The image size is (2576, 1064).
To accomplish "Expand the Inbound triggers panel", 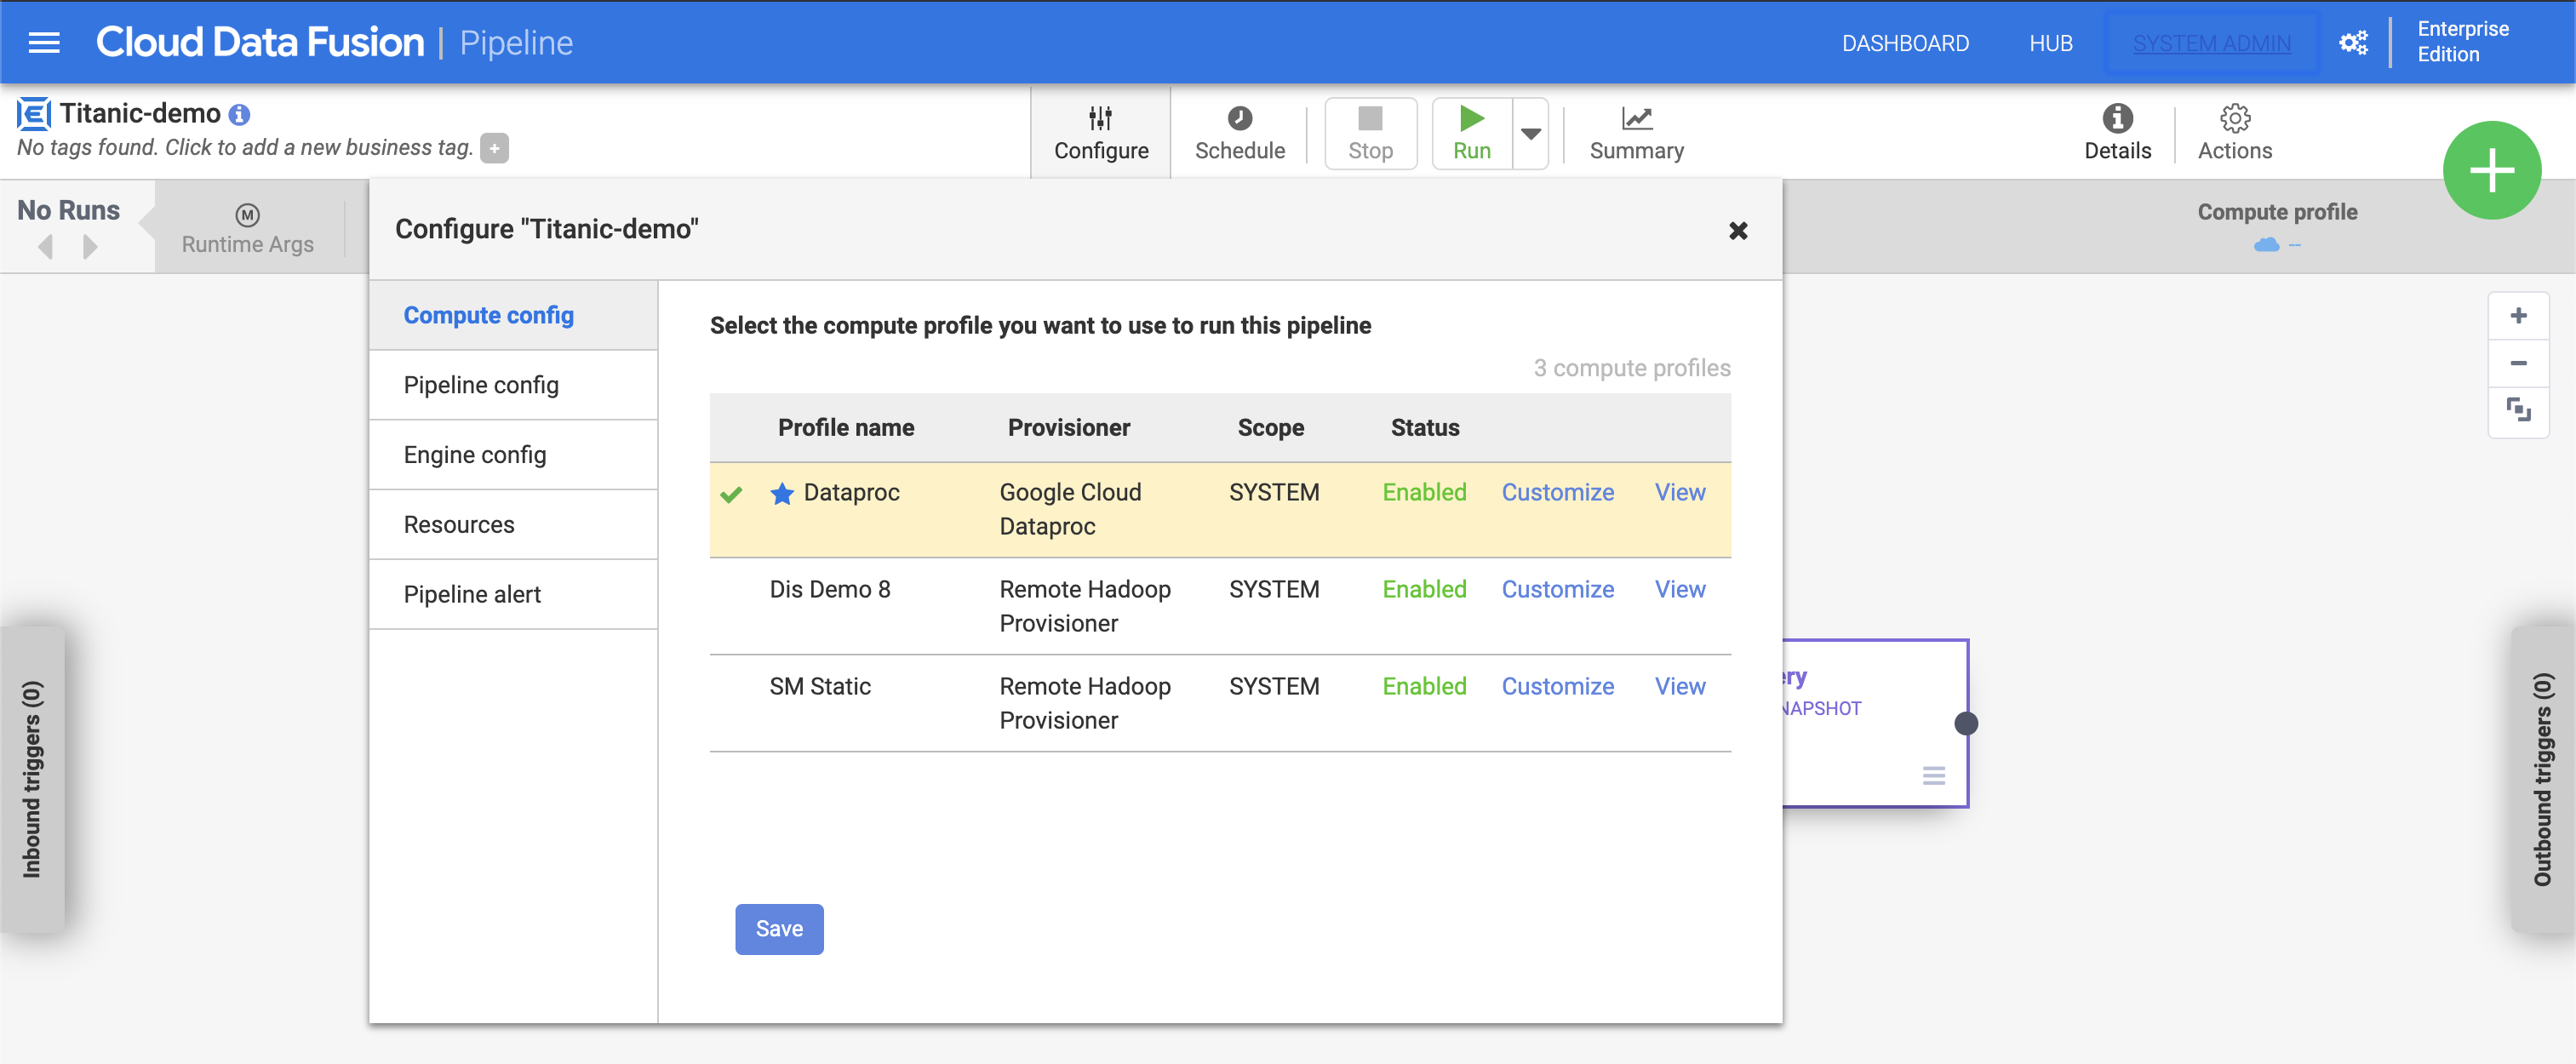I will pos(33,780).
